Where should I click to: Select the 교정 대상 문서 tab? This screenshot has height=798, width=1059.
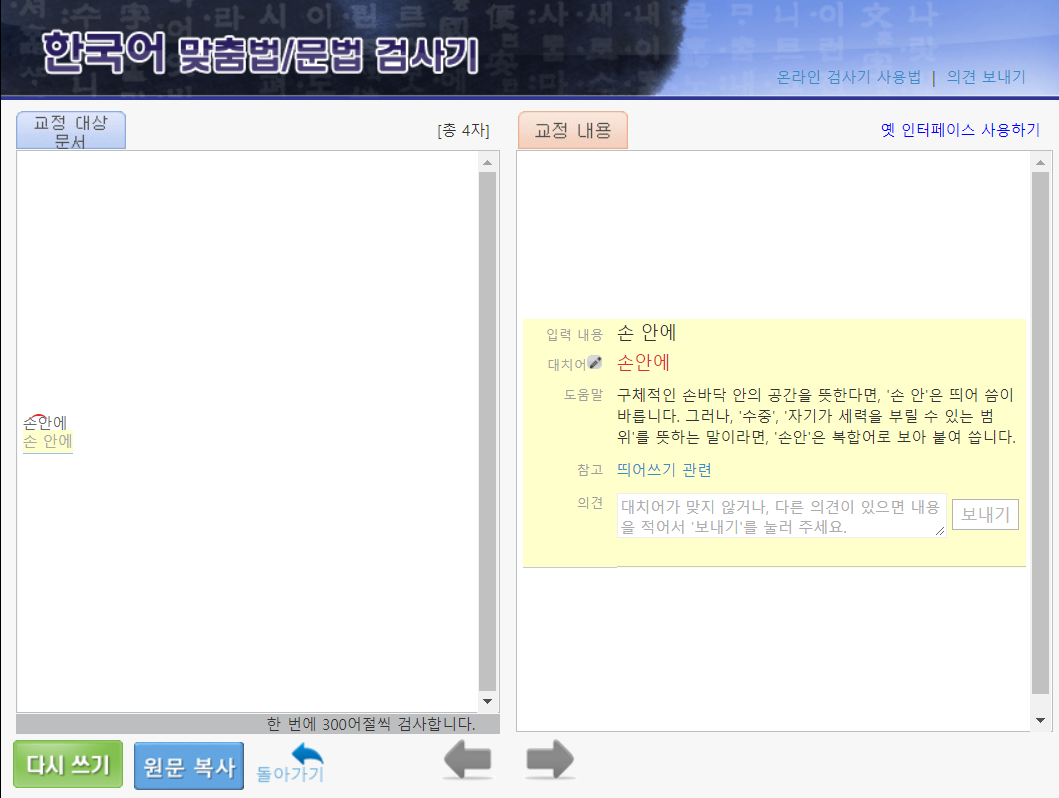[71, 130]
